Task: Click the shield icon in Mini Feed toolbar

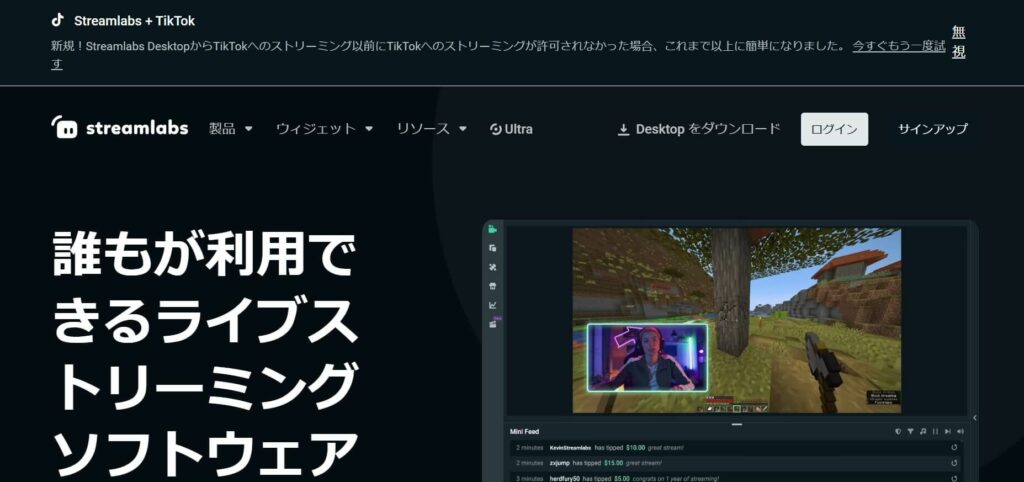Action: point(898,432)
